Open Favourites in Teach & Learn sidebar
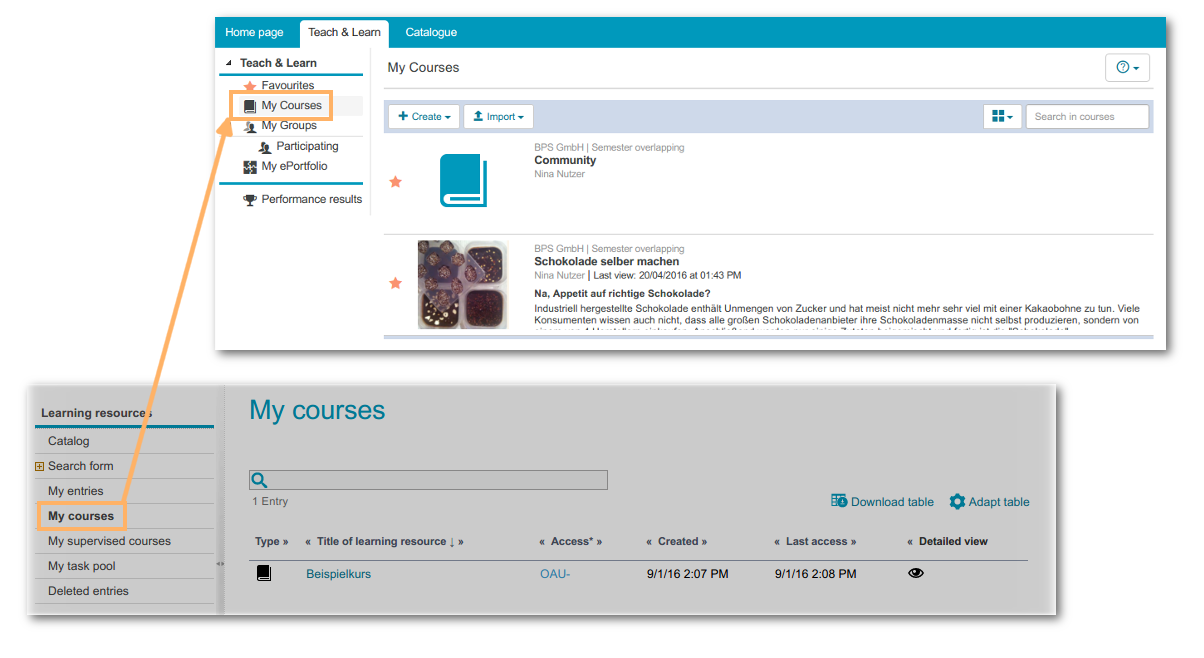The image size is (1204, 658). point(287,86)
